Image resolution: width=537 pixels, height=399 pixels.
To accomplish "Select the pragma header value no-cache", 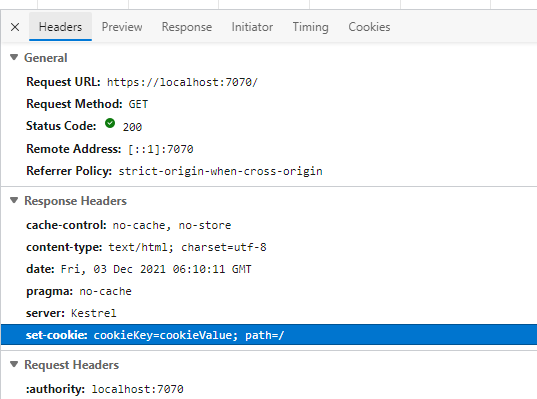I will tap(105, 291).
